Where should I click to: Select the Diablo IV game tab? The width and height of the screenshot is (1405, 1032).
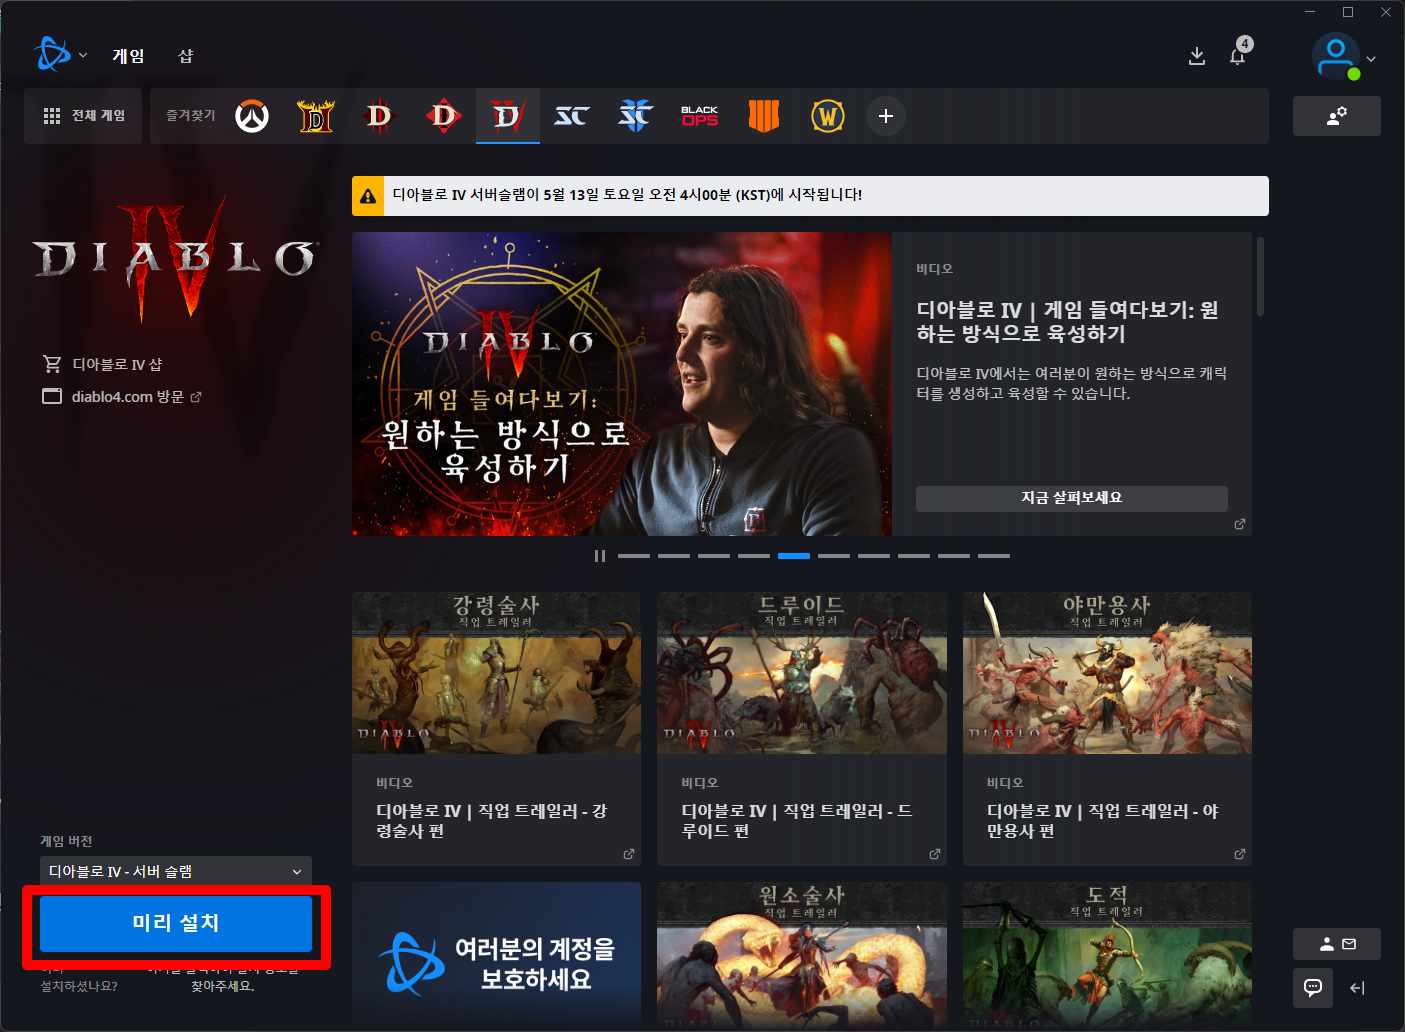[508, 116]
